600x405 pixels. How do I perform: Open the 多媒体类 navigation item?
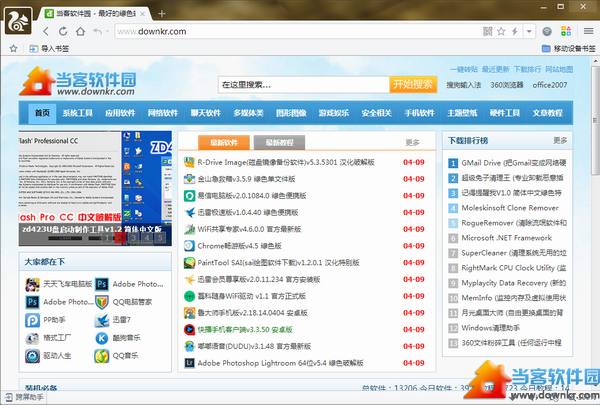[x=248, y=113]
